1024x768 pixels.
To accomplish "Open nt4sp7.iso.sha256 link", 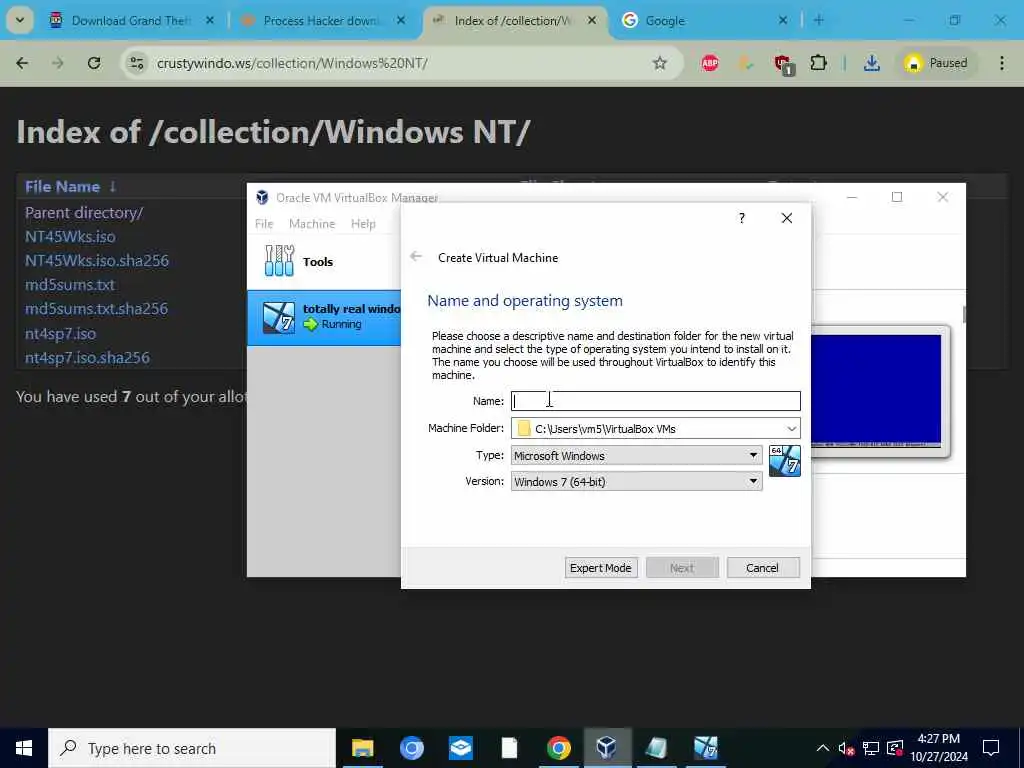I will point(87,358).
